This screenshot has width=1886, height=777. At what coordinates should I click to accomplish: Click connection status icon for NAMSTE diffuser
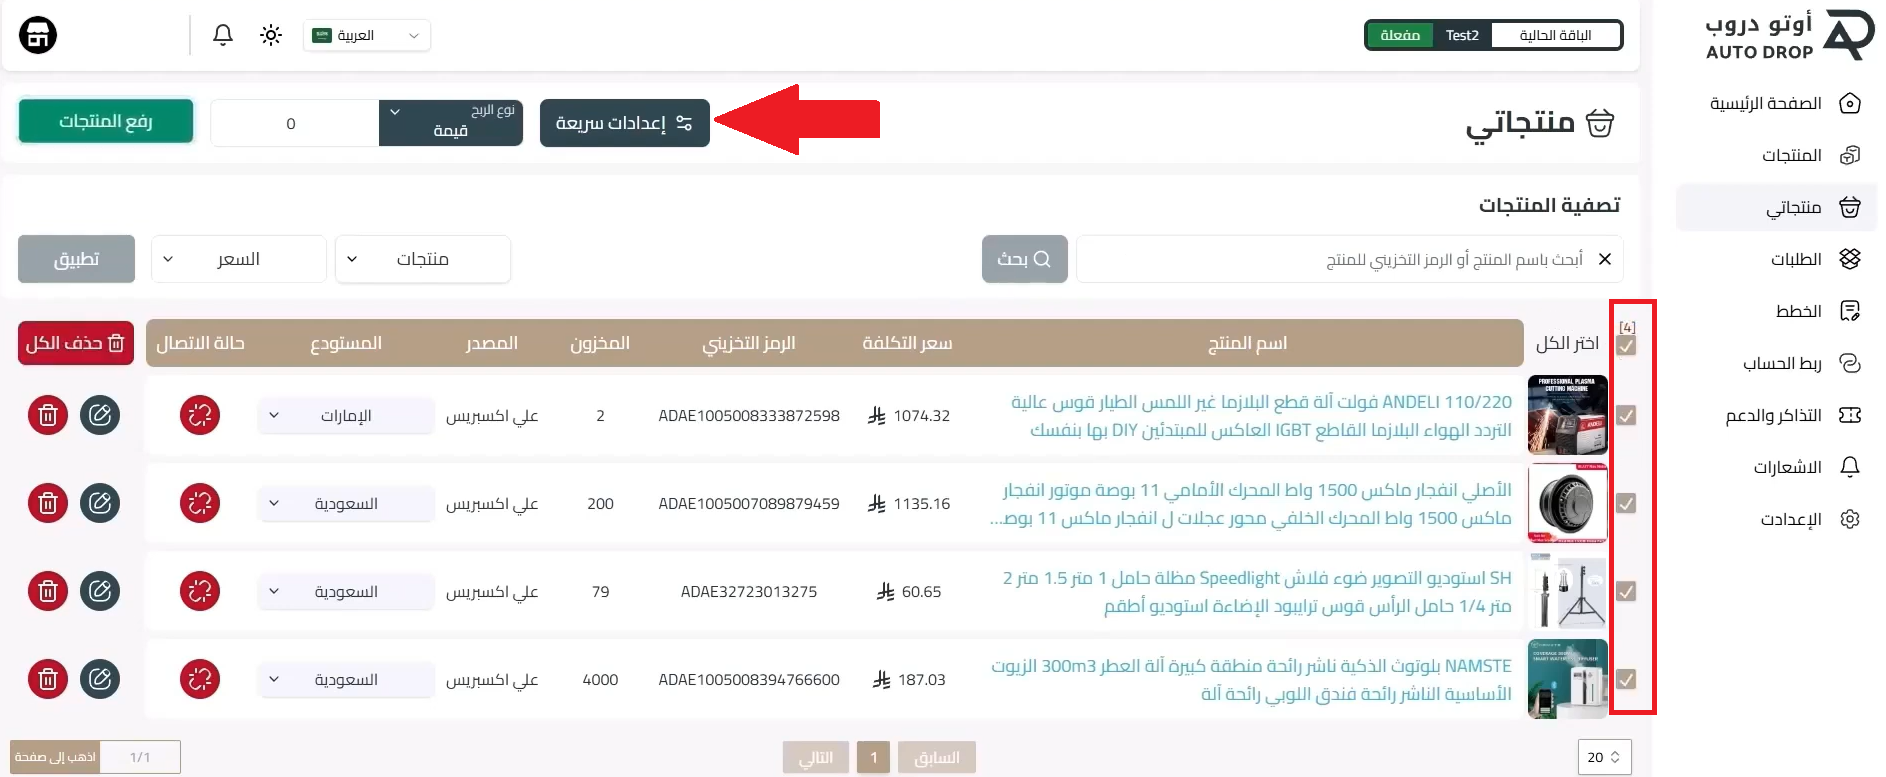[x=200, y=679]
